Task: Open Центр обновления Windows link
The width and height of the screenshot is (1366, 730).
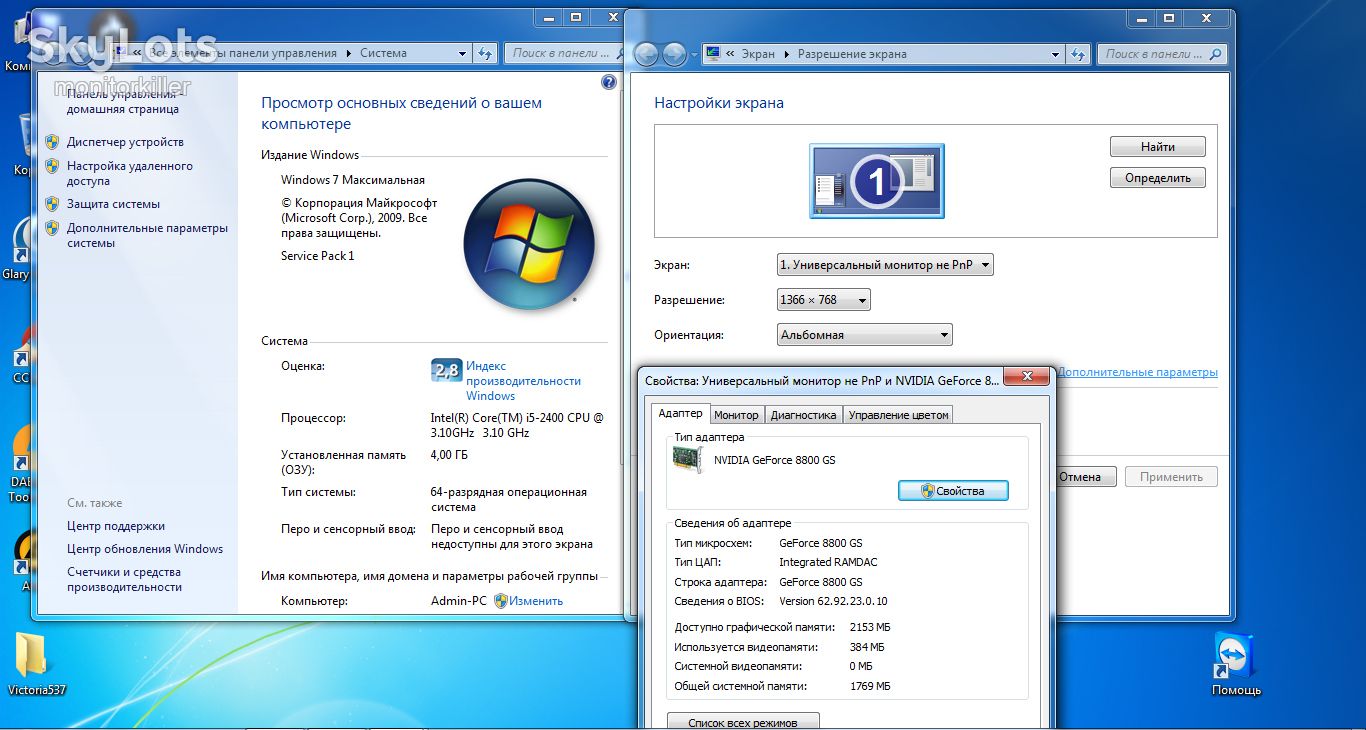Action: 145,549
